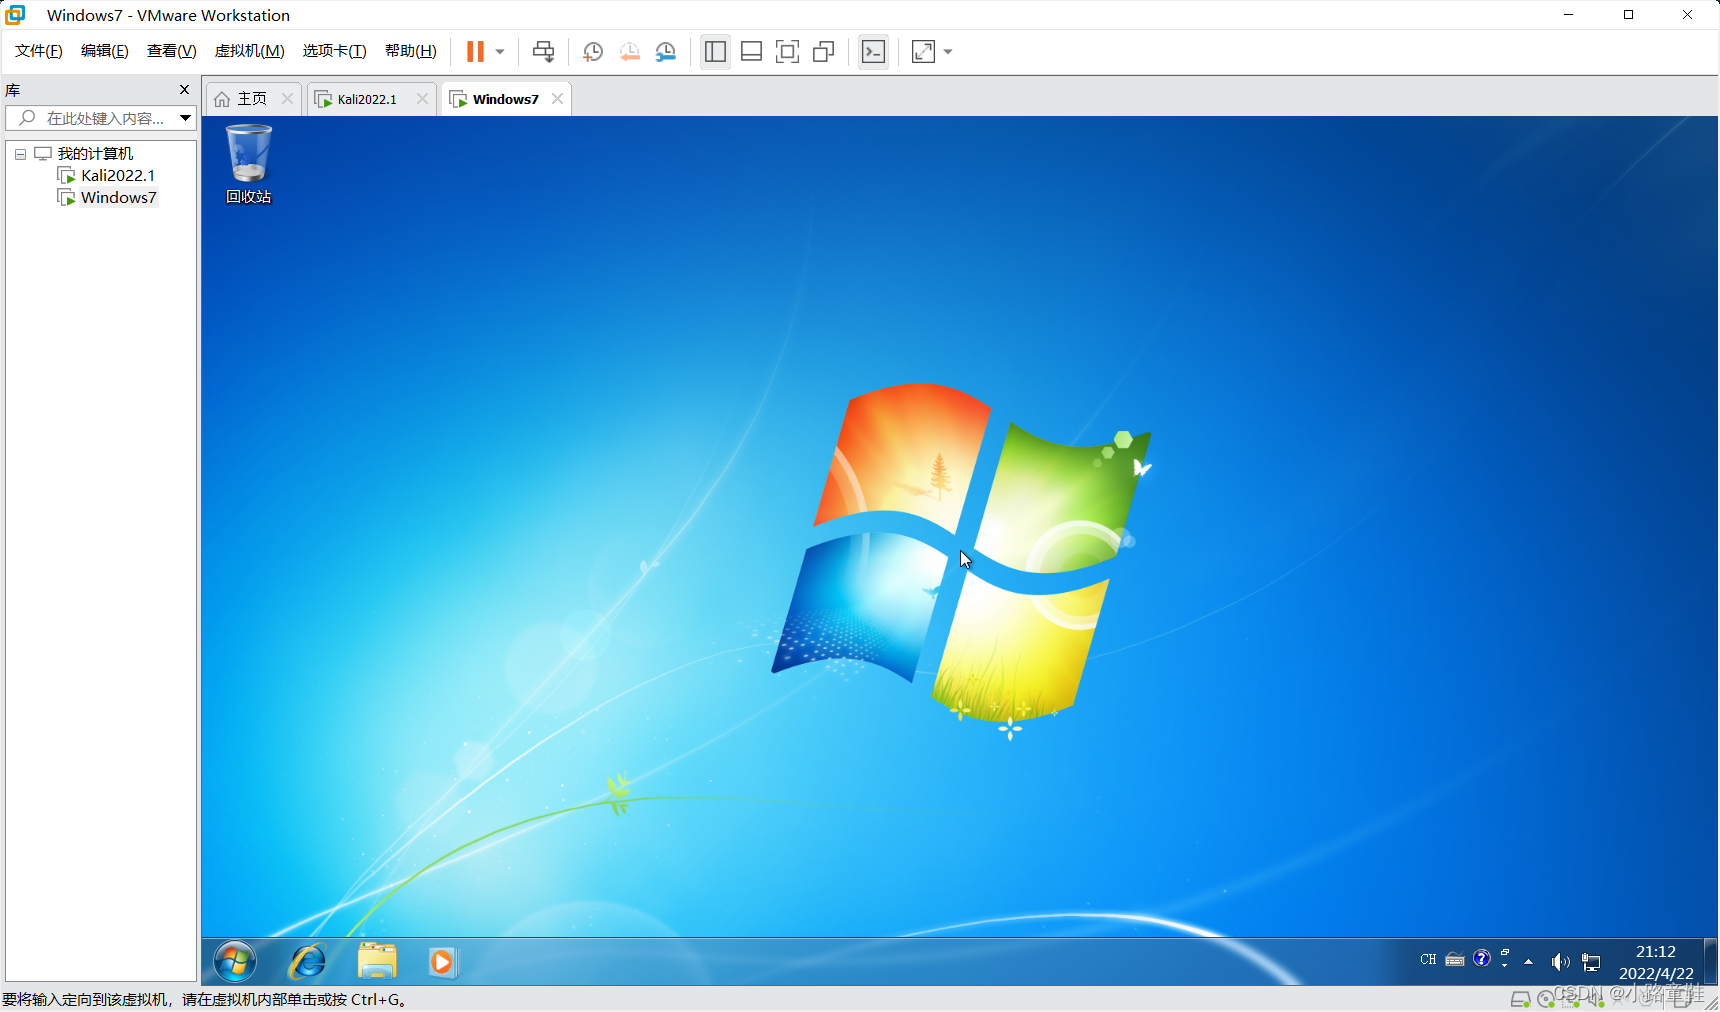Click the guest network tray icon
The width and height of the screenshot is (1720, 1012).
point(1591,962)
